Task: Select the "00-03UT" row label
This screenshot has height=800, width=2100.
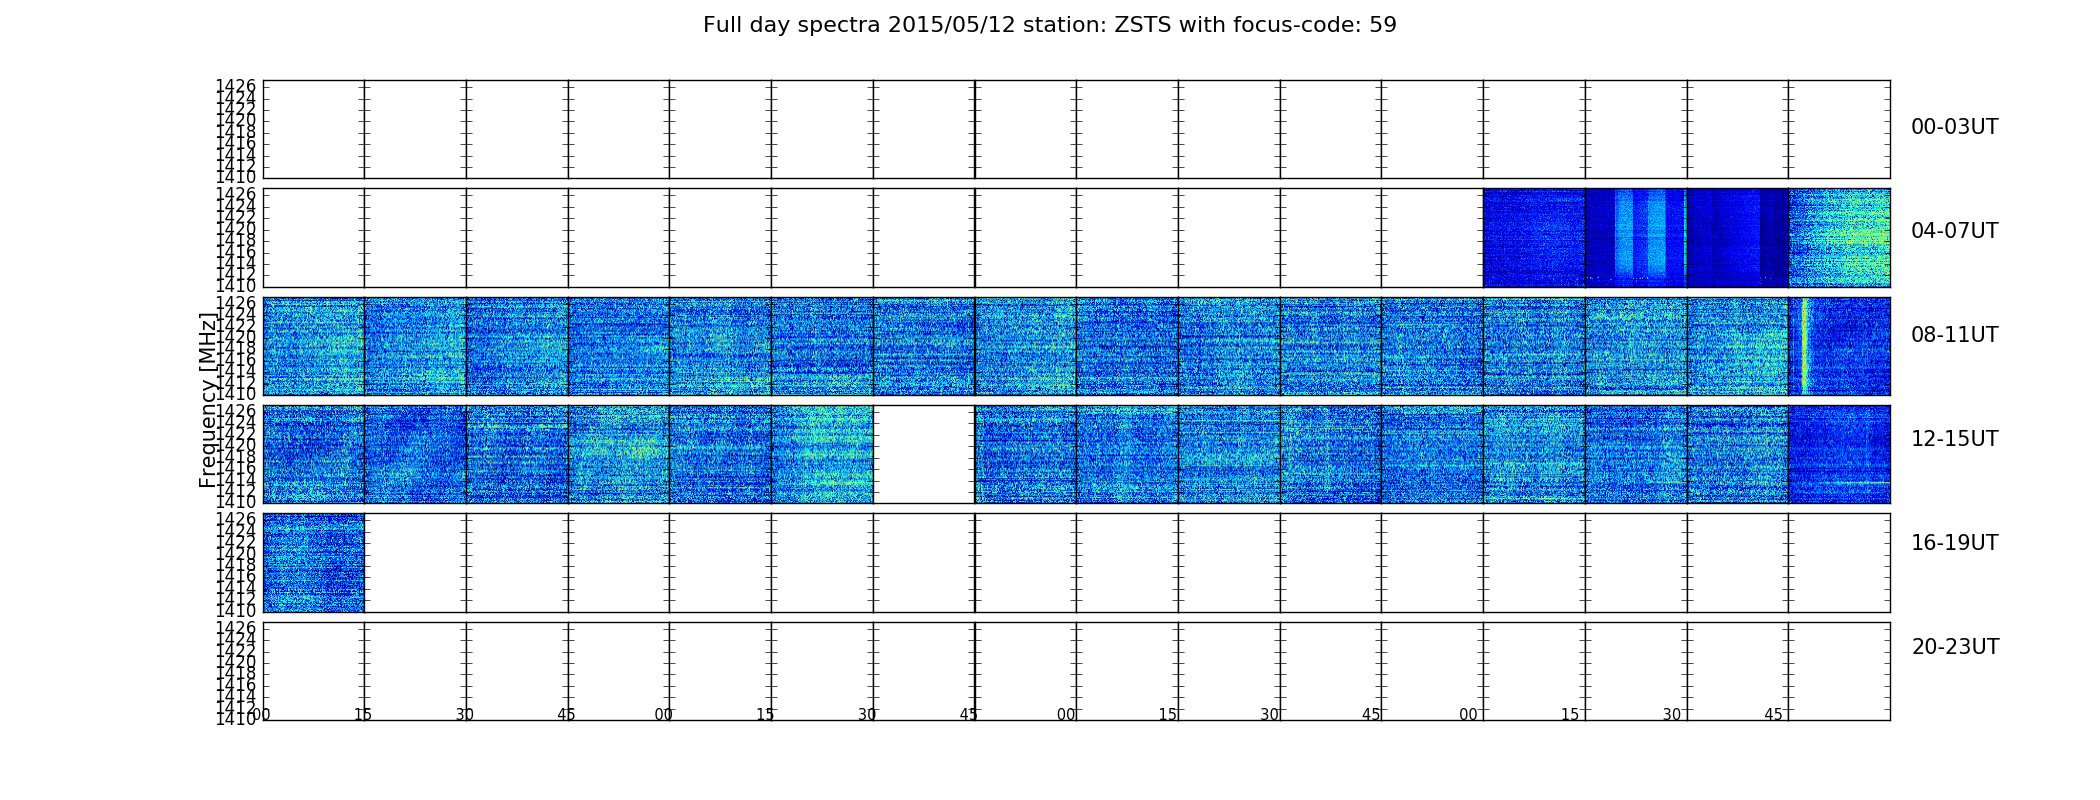Action: pyautogui.click(x=1954, y=127)
